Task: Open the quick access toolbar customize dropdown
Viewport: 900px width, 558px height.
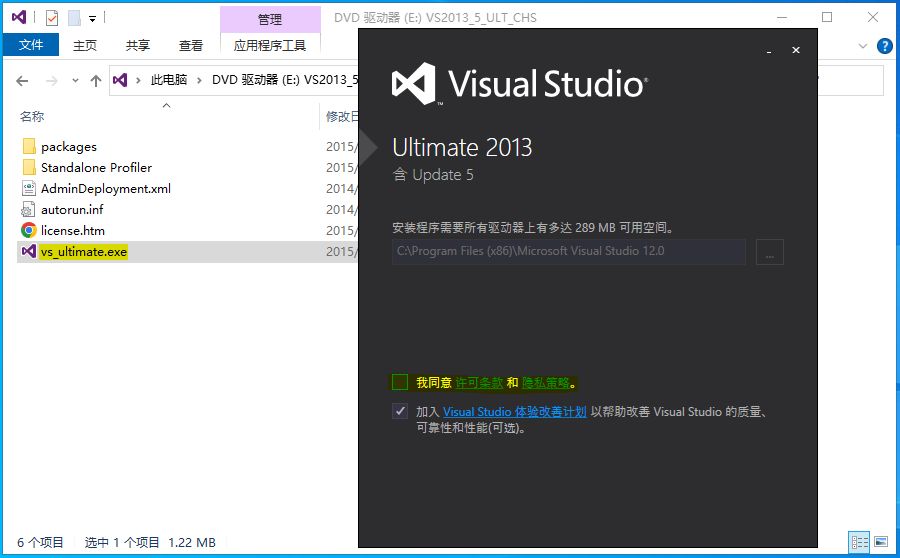Action: point(92,18)
